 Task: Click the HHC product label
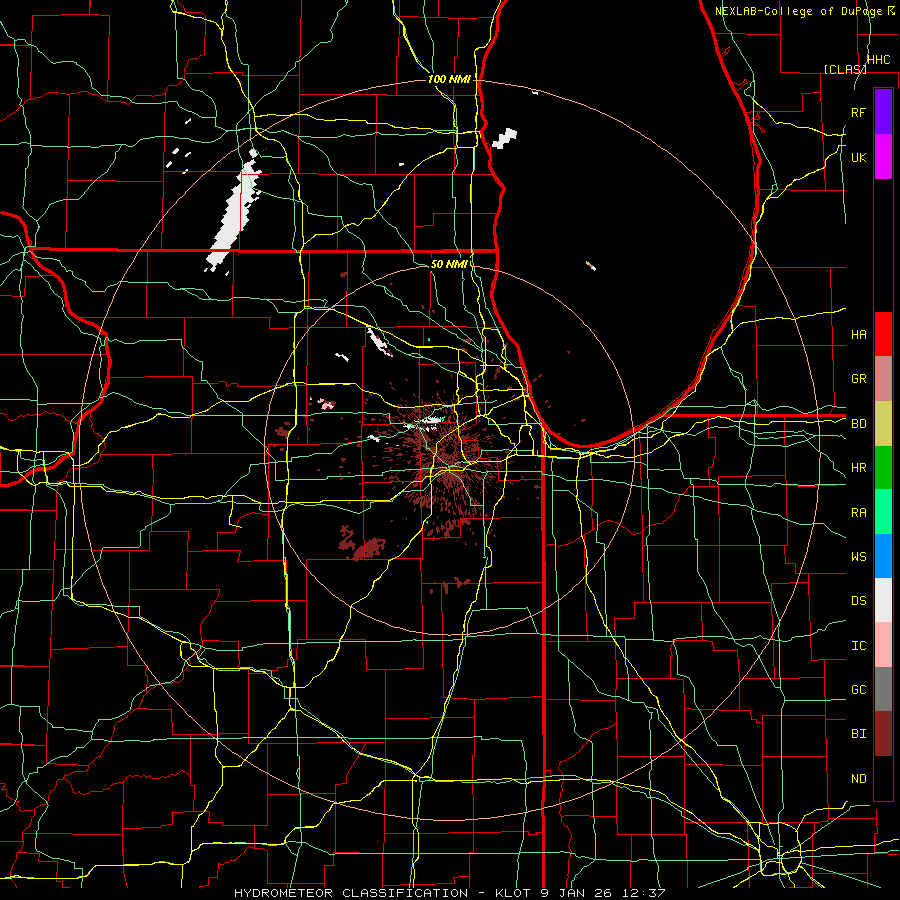(x=878, y=60)
